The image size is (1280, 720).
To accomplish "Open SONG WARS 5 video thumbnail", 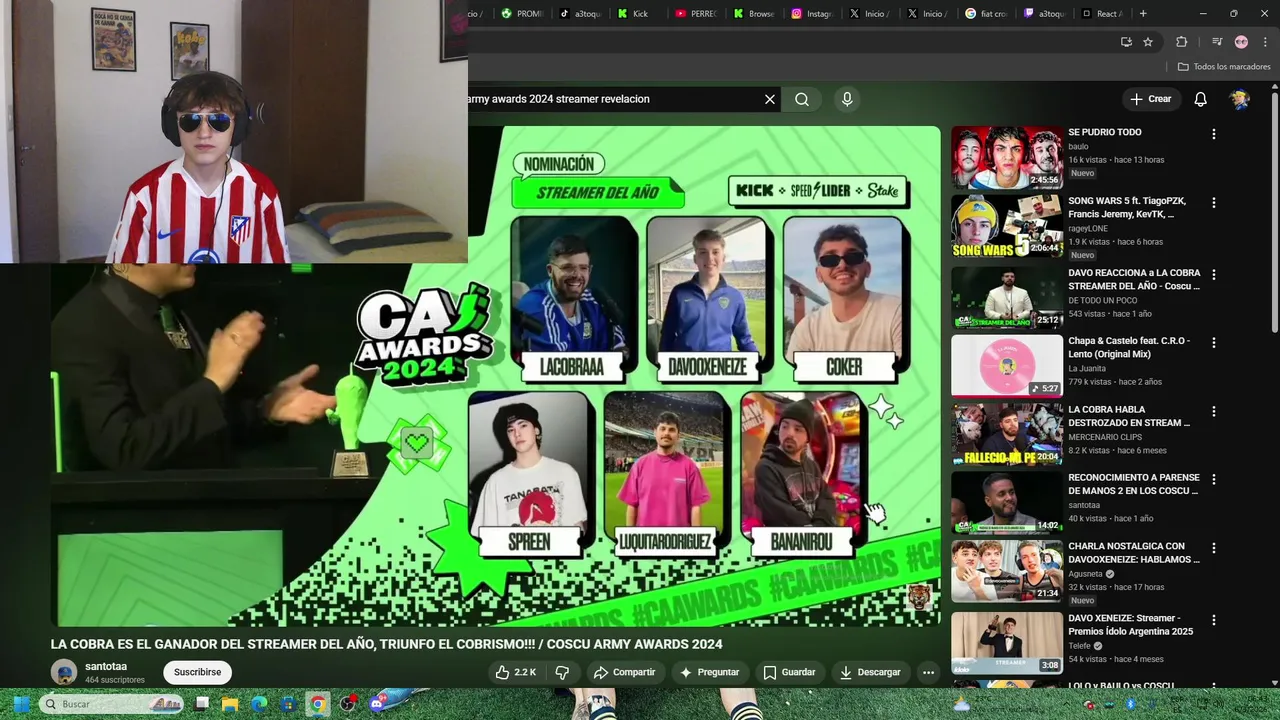I will coord(1007,226).
